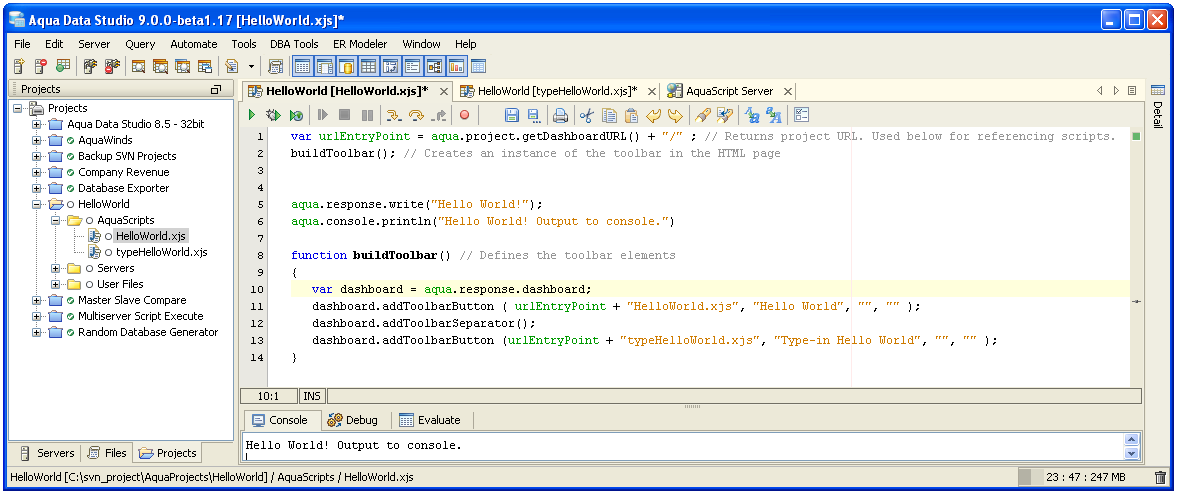This screenshot has width=1177, height=495.
Task: Close the AquaScript Server tab
Action: 787,92
